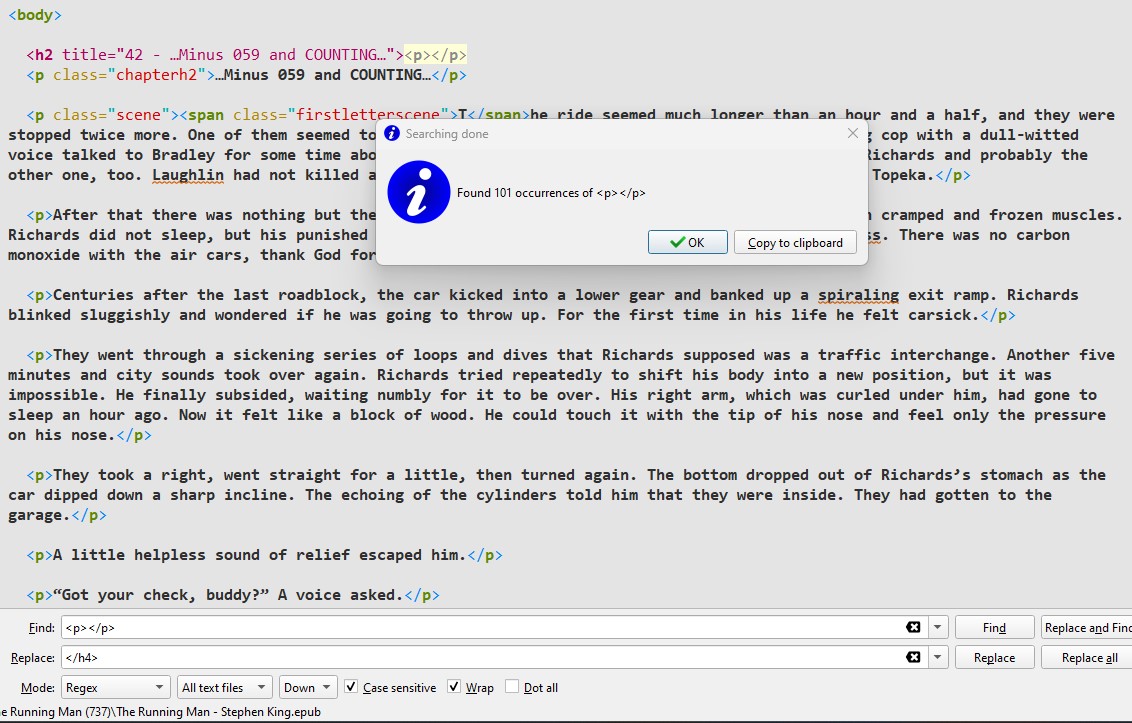Click the Replace and Find button
This screenshot has width=1132, height=723.
click(1087, 628)
